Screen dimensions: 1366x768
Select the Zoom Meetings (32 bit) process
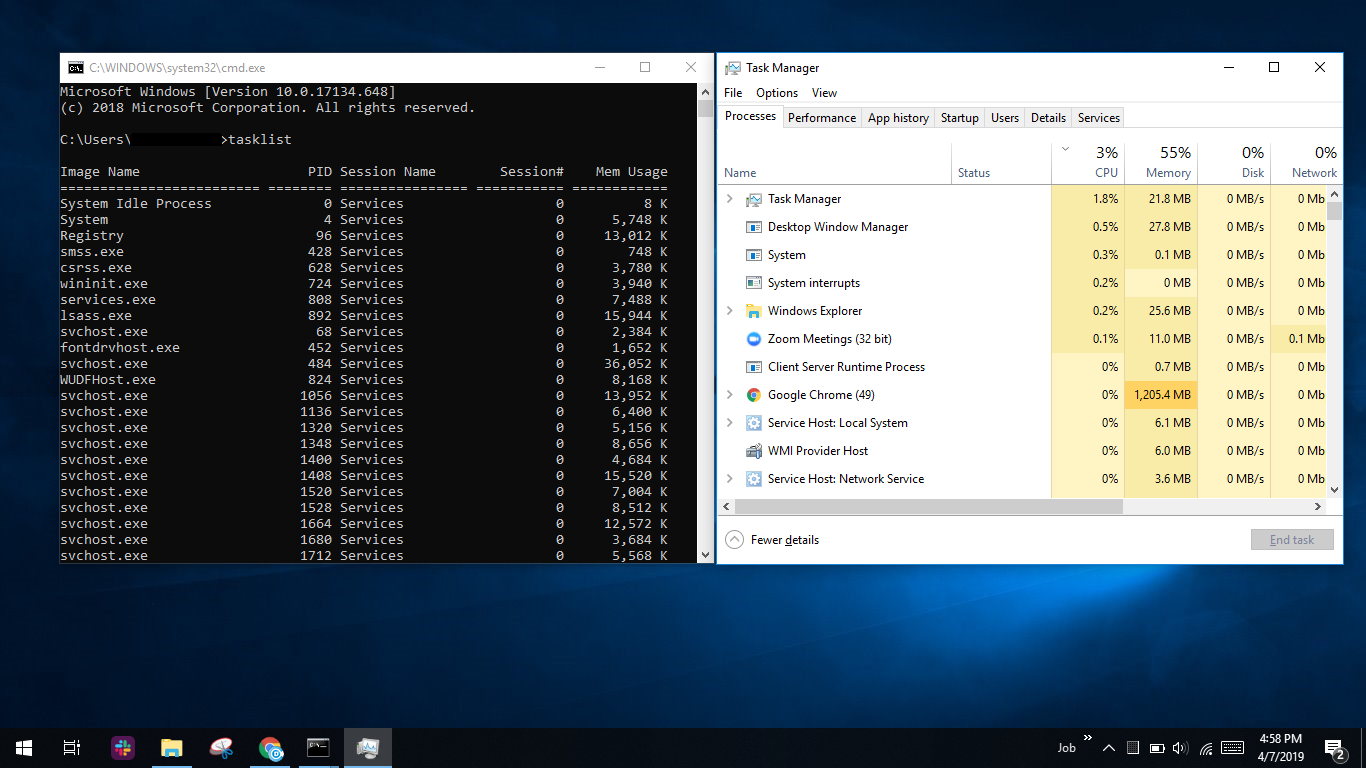tap(829, 339)
